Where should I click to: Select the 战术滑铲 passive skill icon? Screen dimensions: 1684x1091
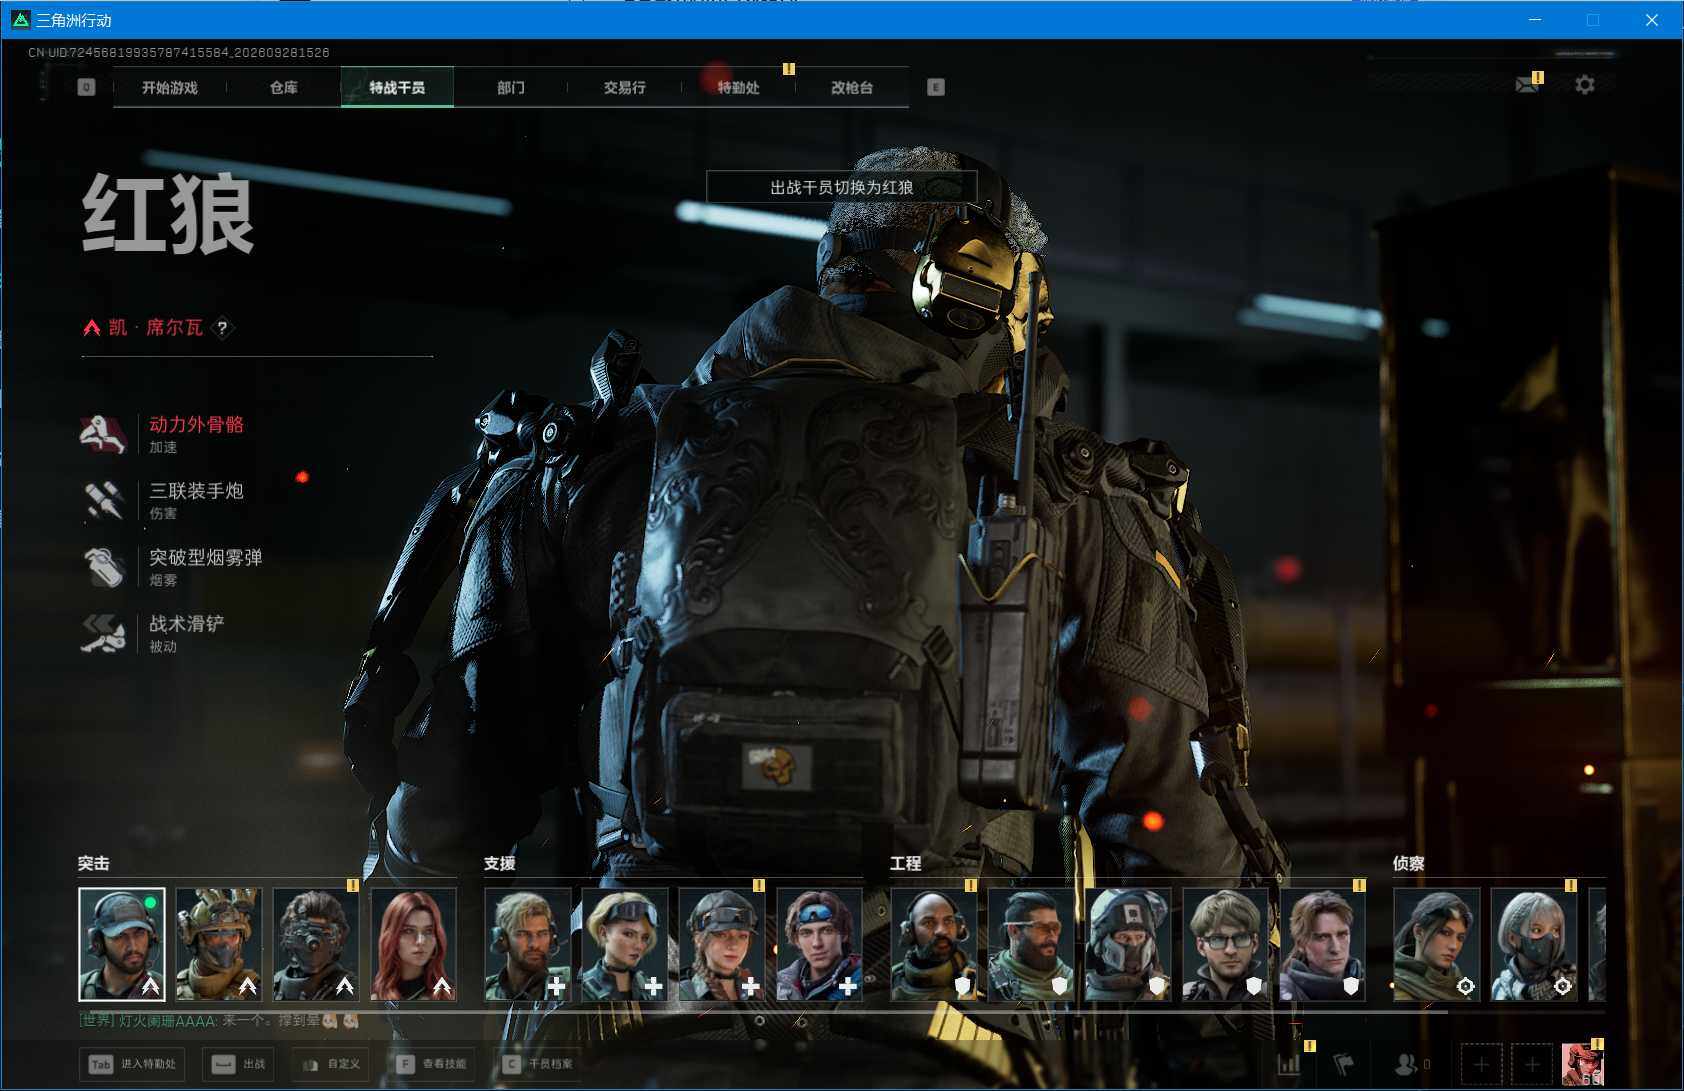103,633
